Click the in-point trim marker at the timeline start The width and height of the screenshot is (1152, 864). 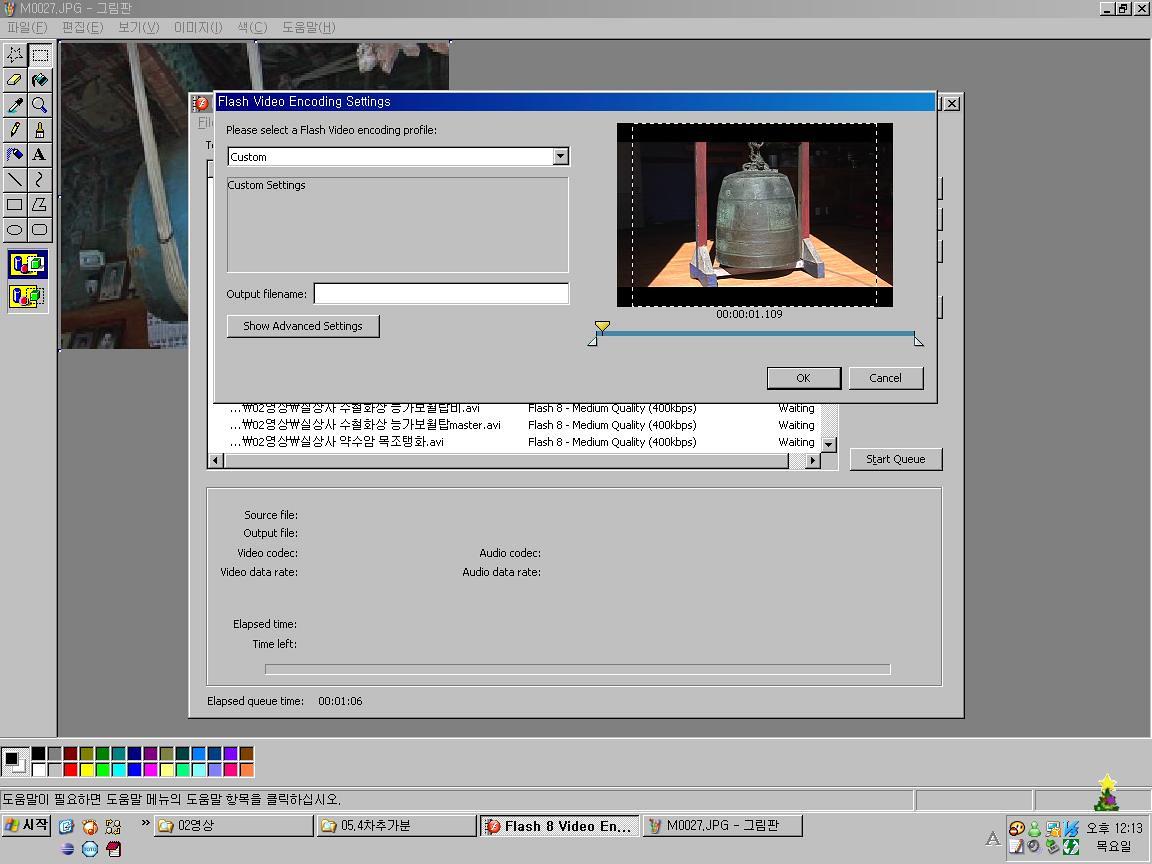point(593,340)
